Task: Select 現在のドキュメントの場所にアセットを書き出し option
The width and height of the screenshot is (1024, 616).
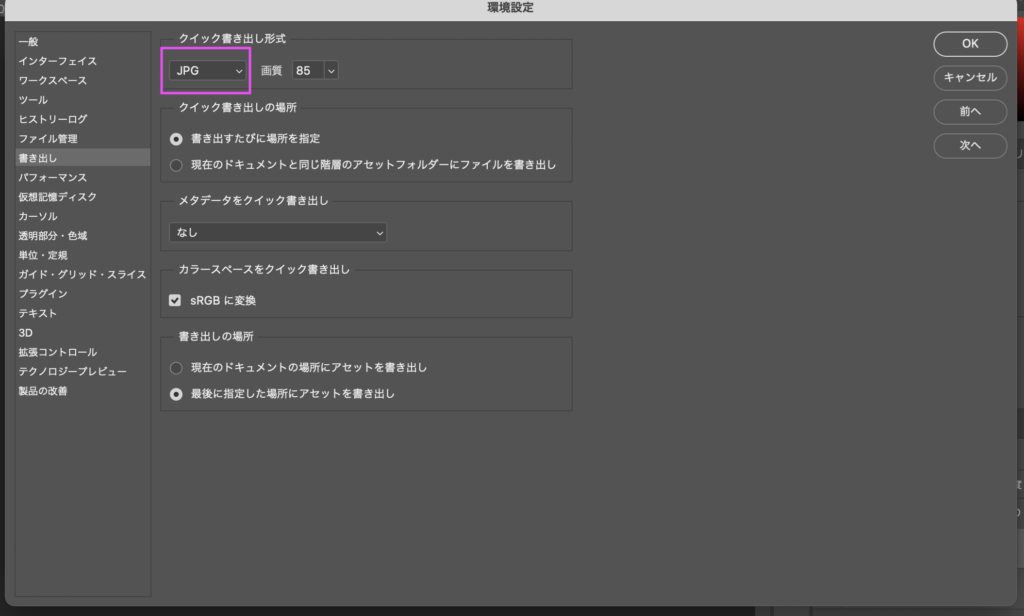Action: 177,368
